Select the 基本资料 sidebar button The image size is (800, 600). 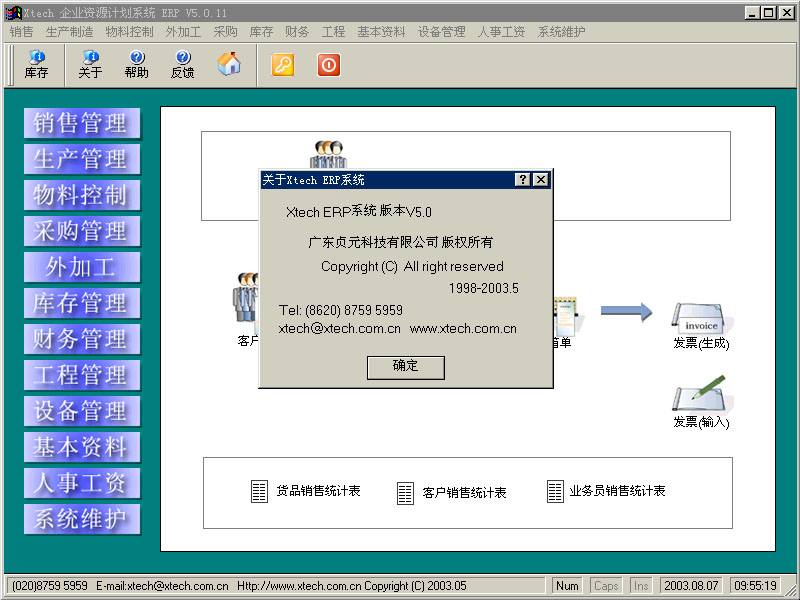click(x=82, y=447)
